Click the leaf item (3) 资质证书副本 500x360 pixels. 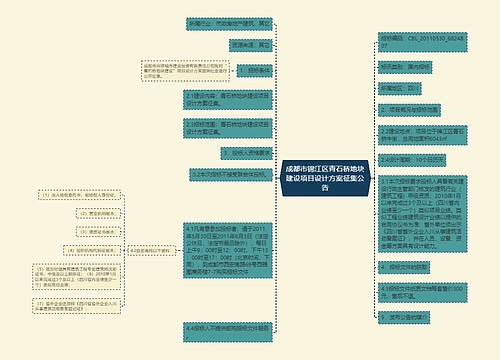click(x=98, y=232)
